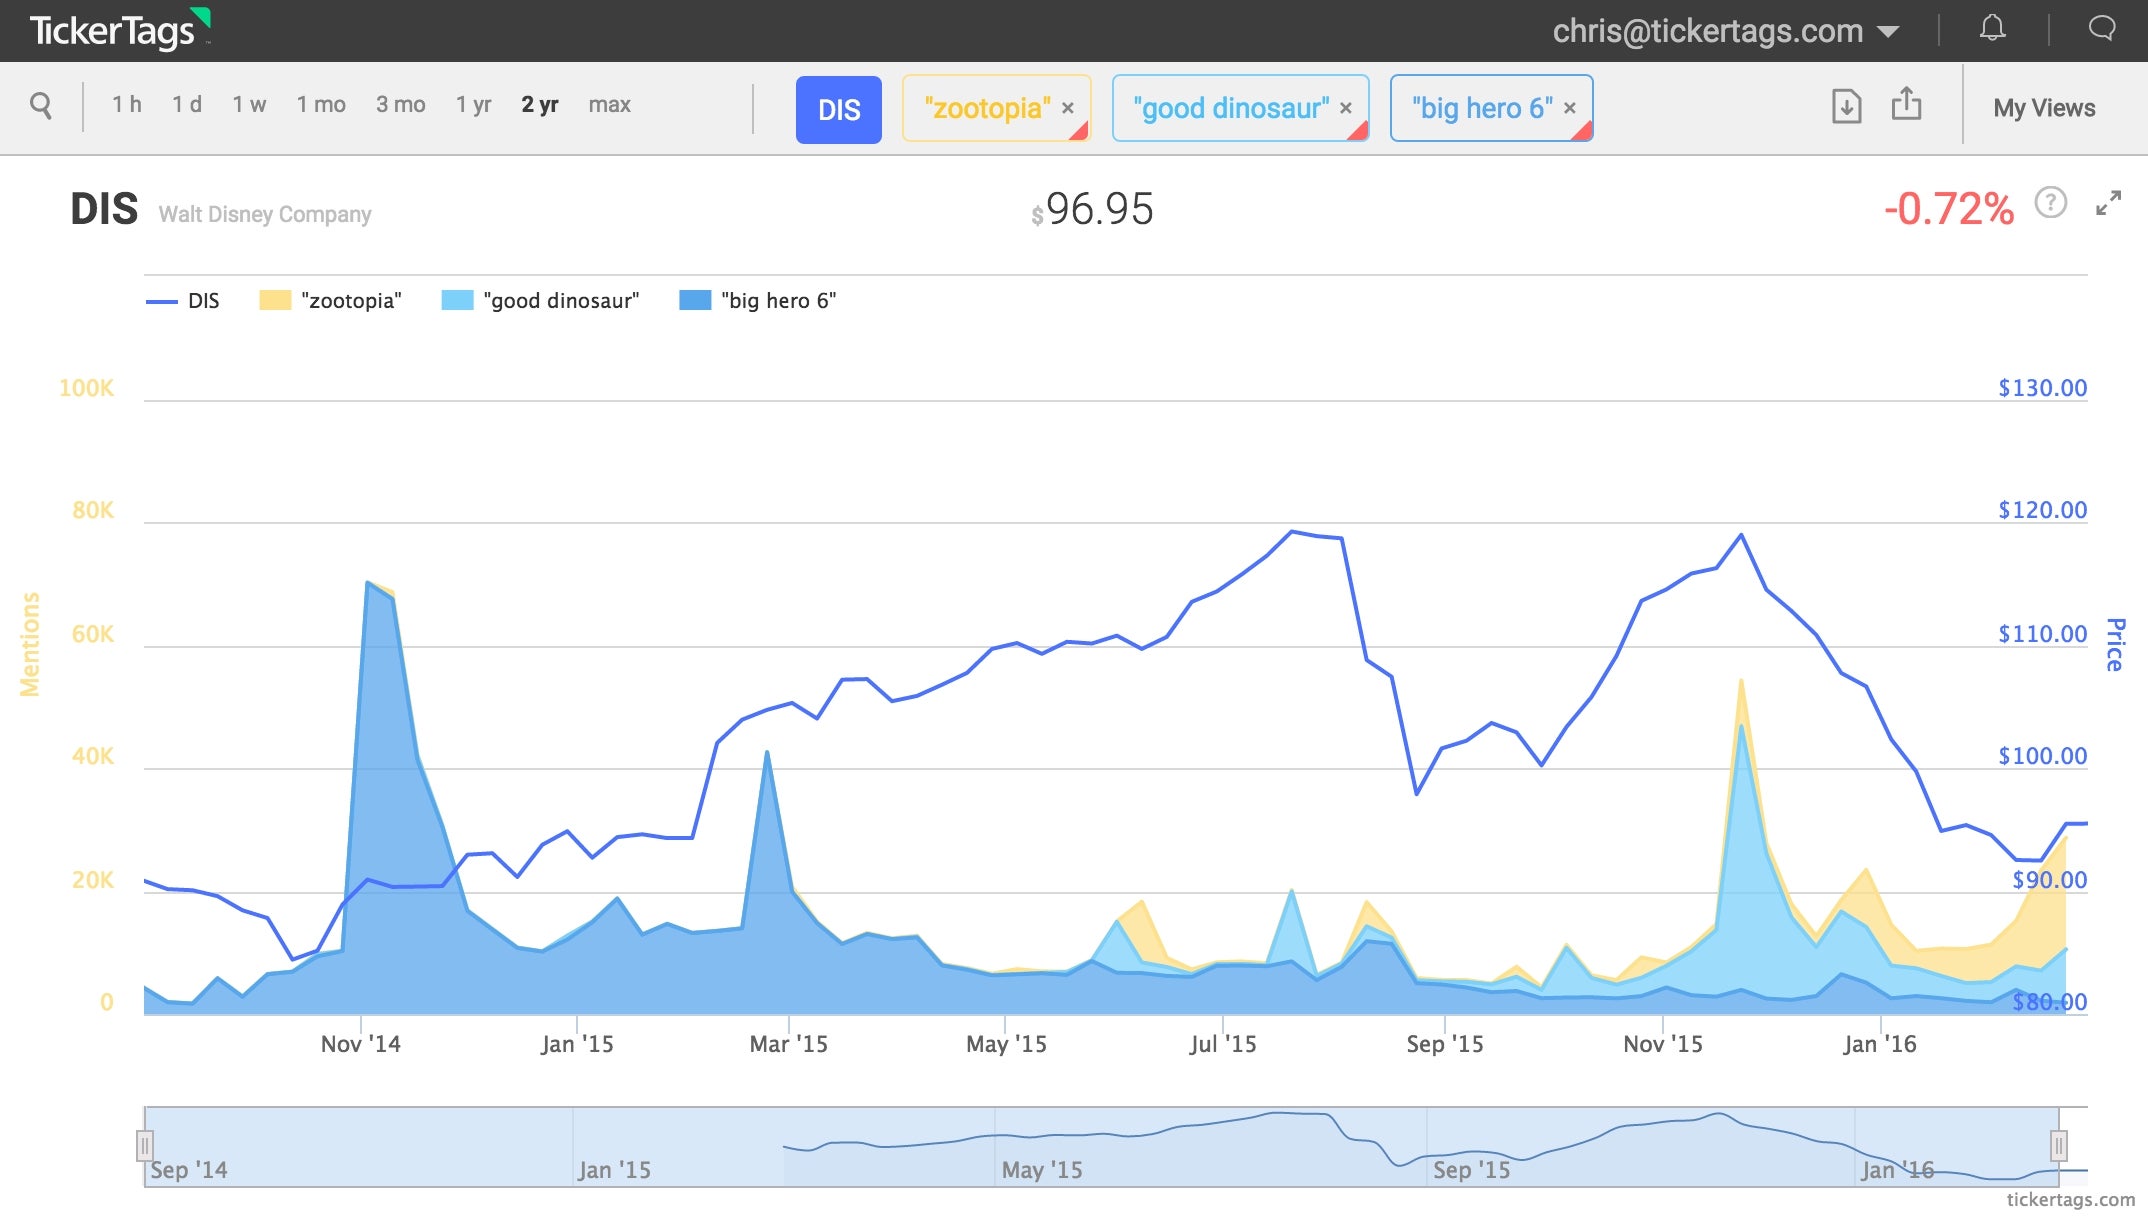Select the 1 h time range
2148x1220 pixels.
pyautogui.click(x=127, y=105)
